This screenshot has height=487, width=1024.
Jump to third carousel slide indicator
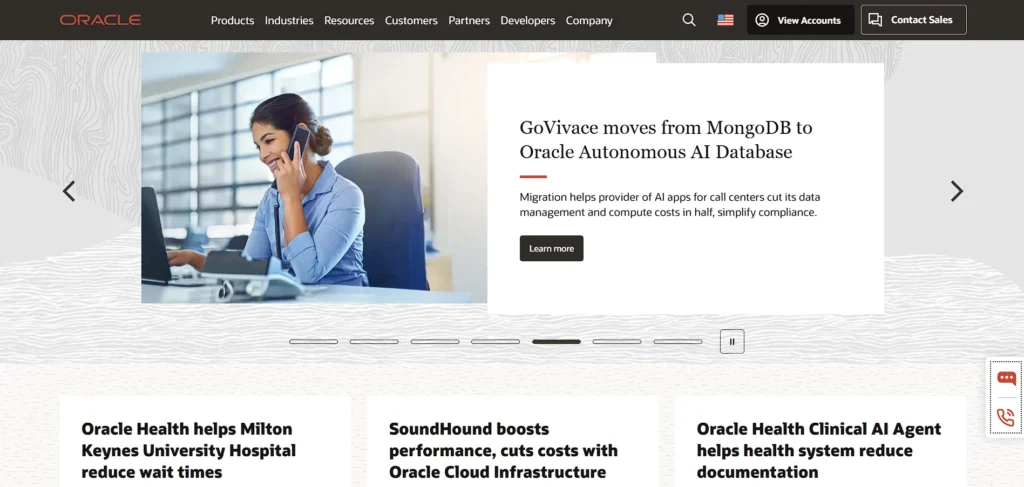tap(435, 341)
